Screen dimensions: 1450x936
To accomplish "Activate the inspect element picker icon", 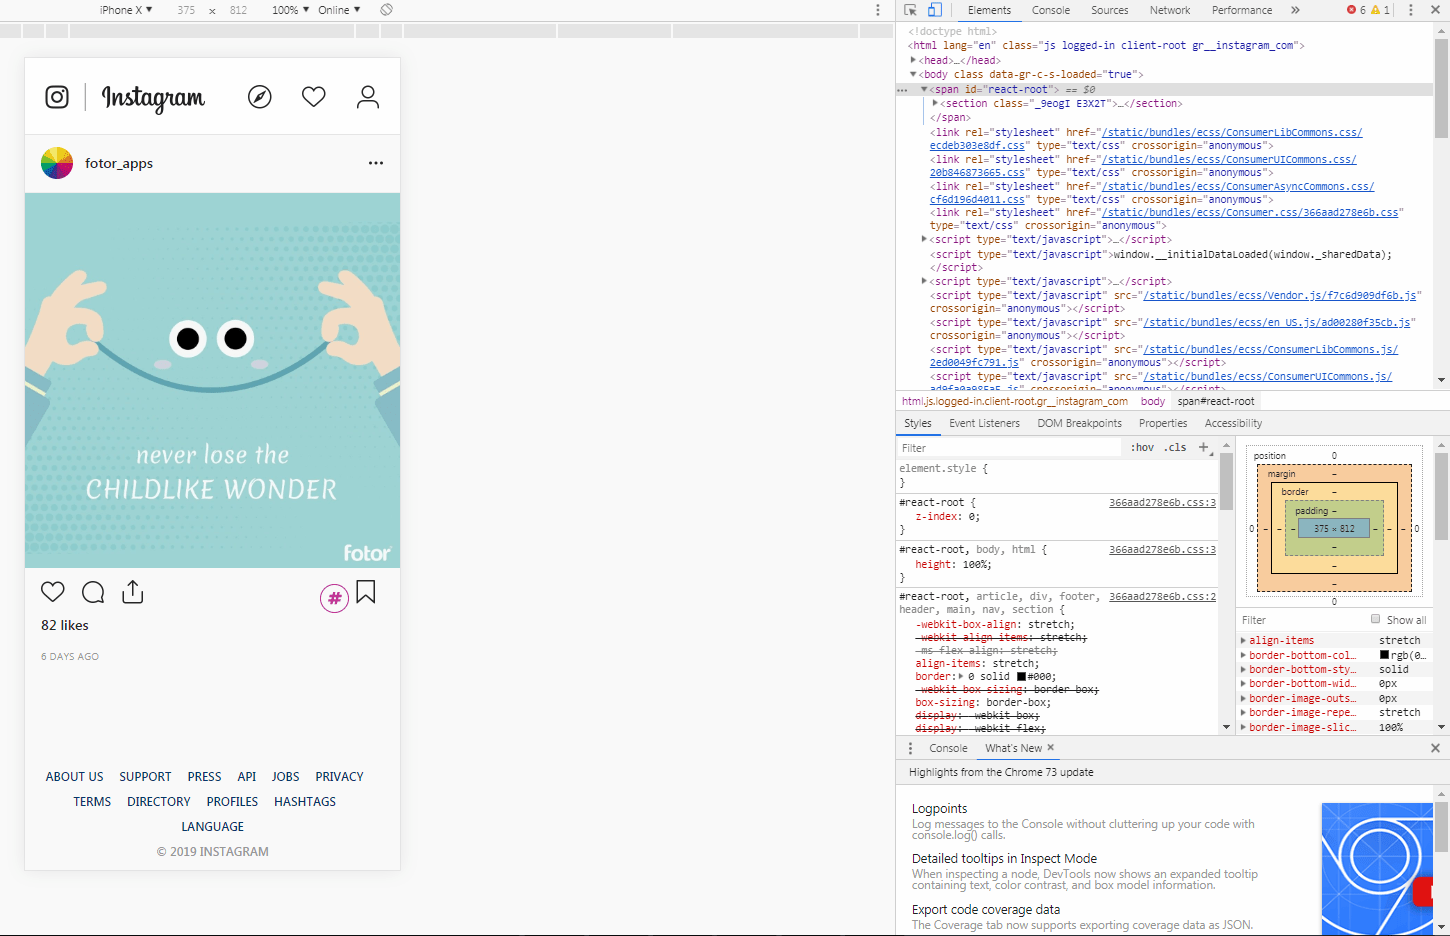I will (910, 10).
